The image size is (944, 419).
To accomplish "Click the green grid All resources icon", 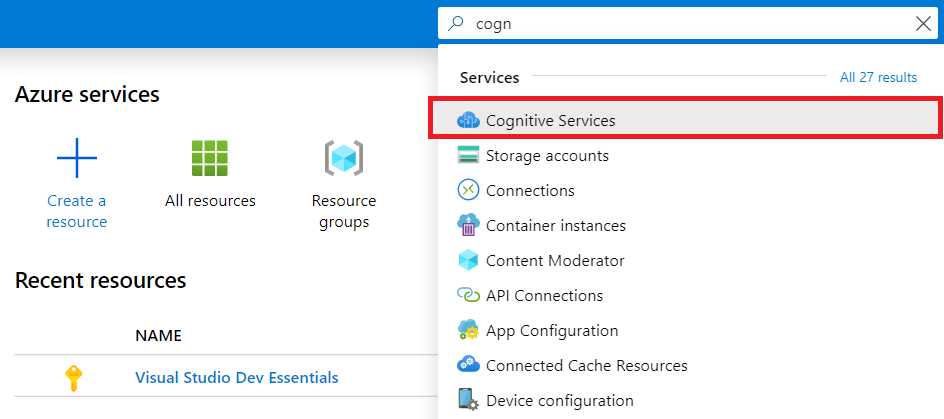I will (210, 158).
